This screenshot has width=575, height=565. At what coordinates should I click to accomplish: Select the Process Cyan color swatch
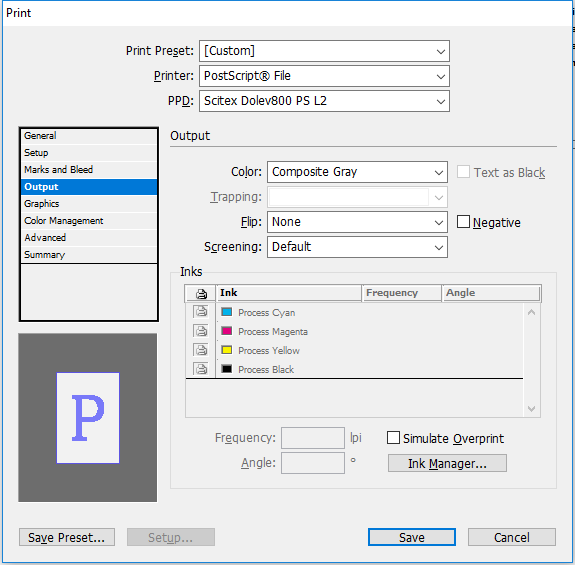click(x=227, y=312)
